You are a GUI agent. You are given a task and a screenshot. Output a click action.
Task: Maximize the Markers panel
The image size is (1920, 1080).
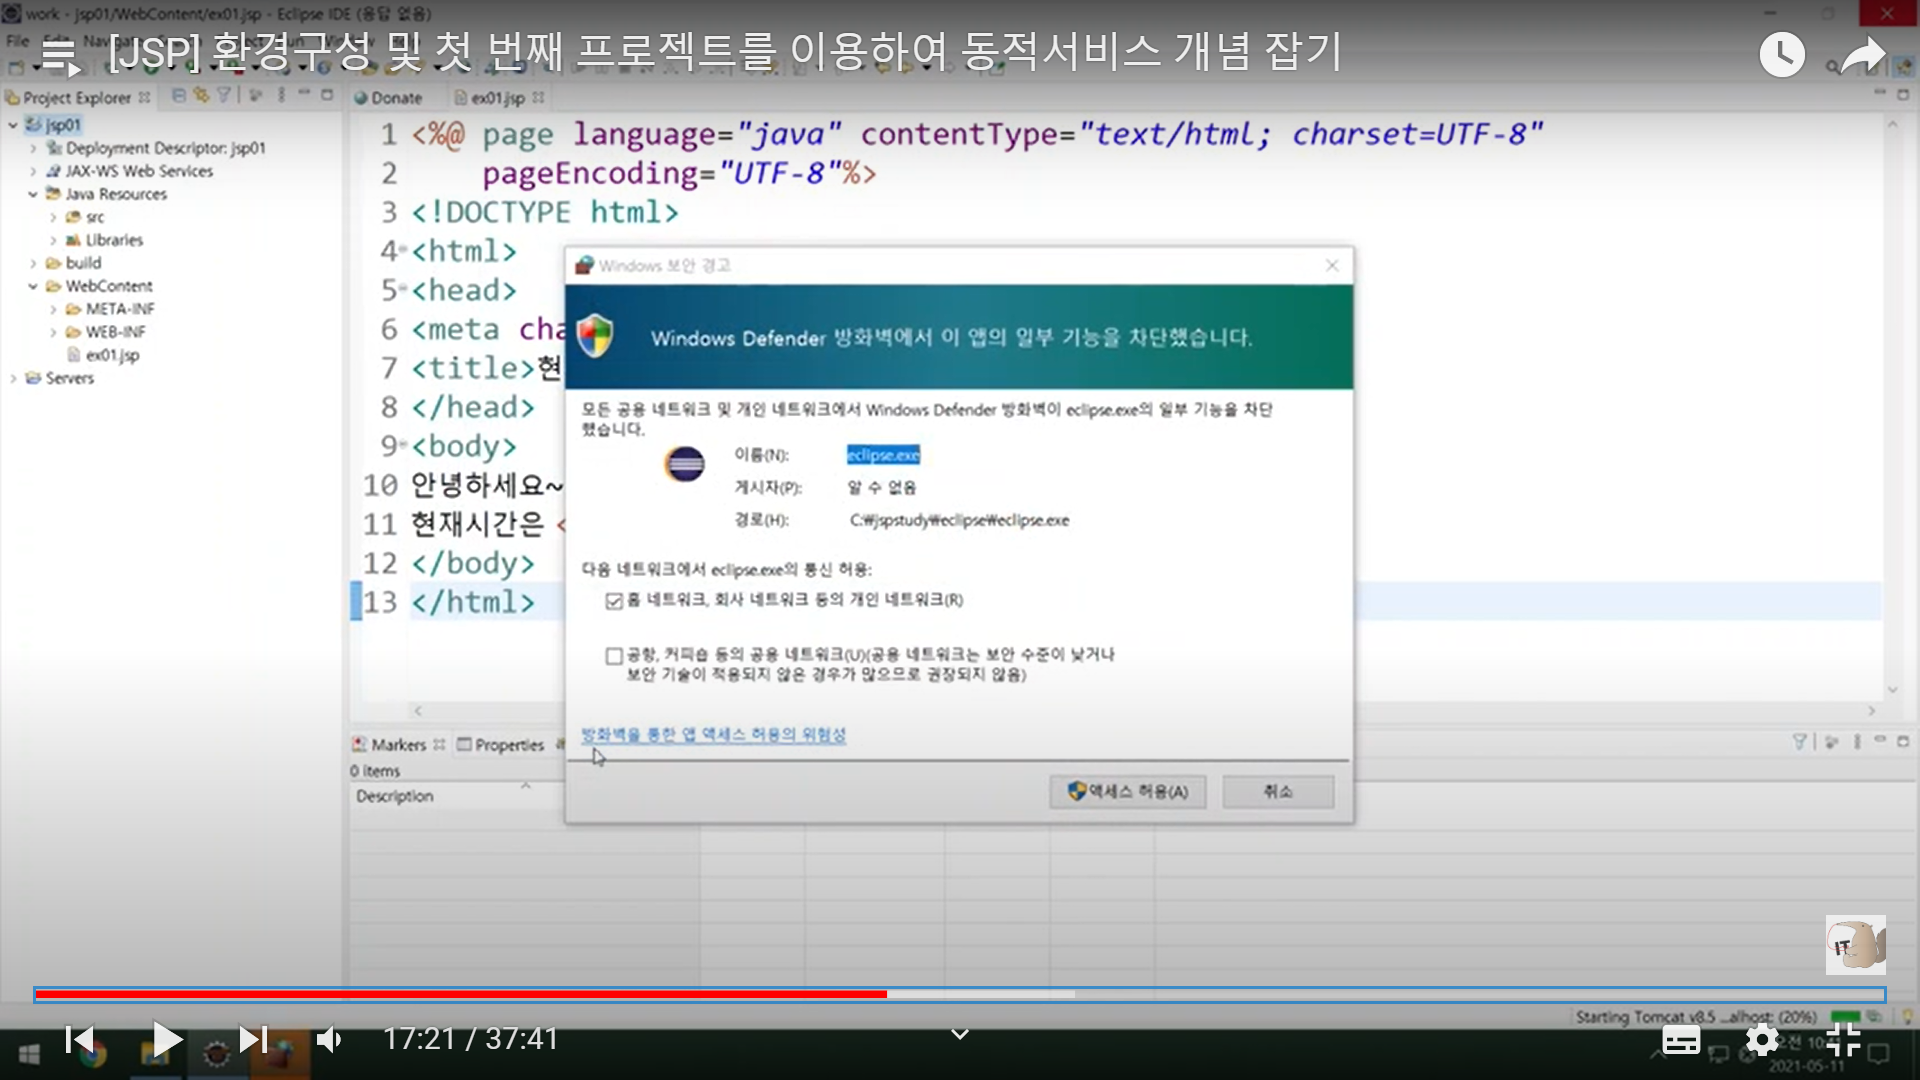point(1903,741)
